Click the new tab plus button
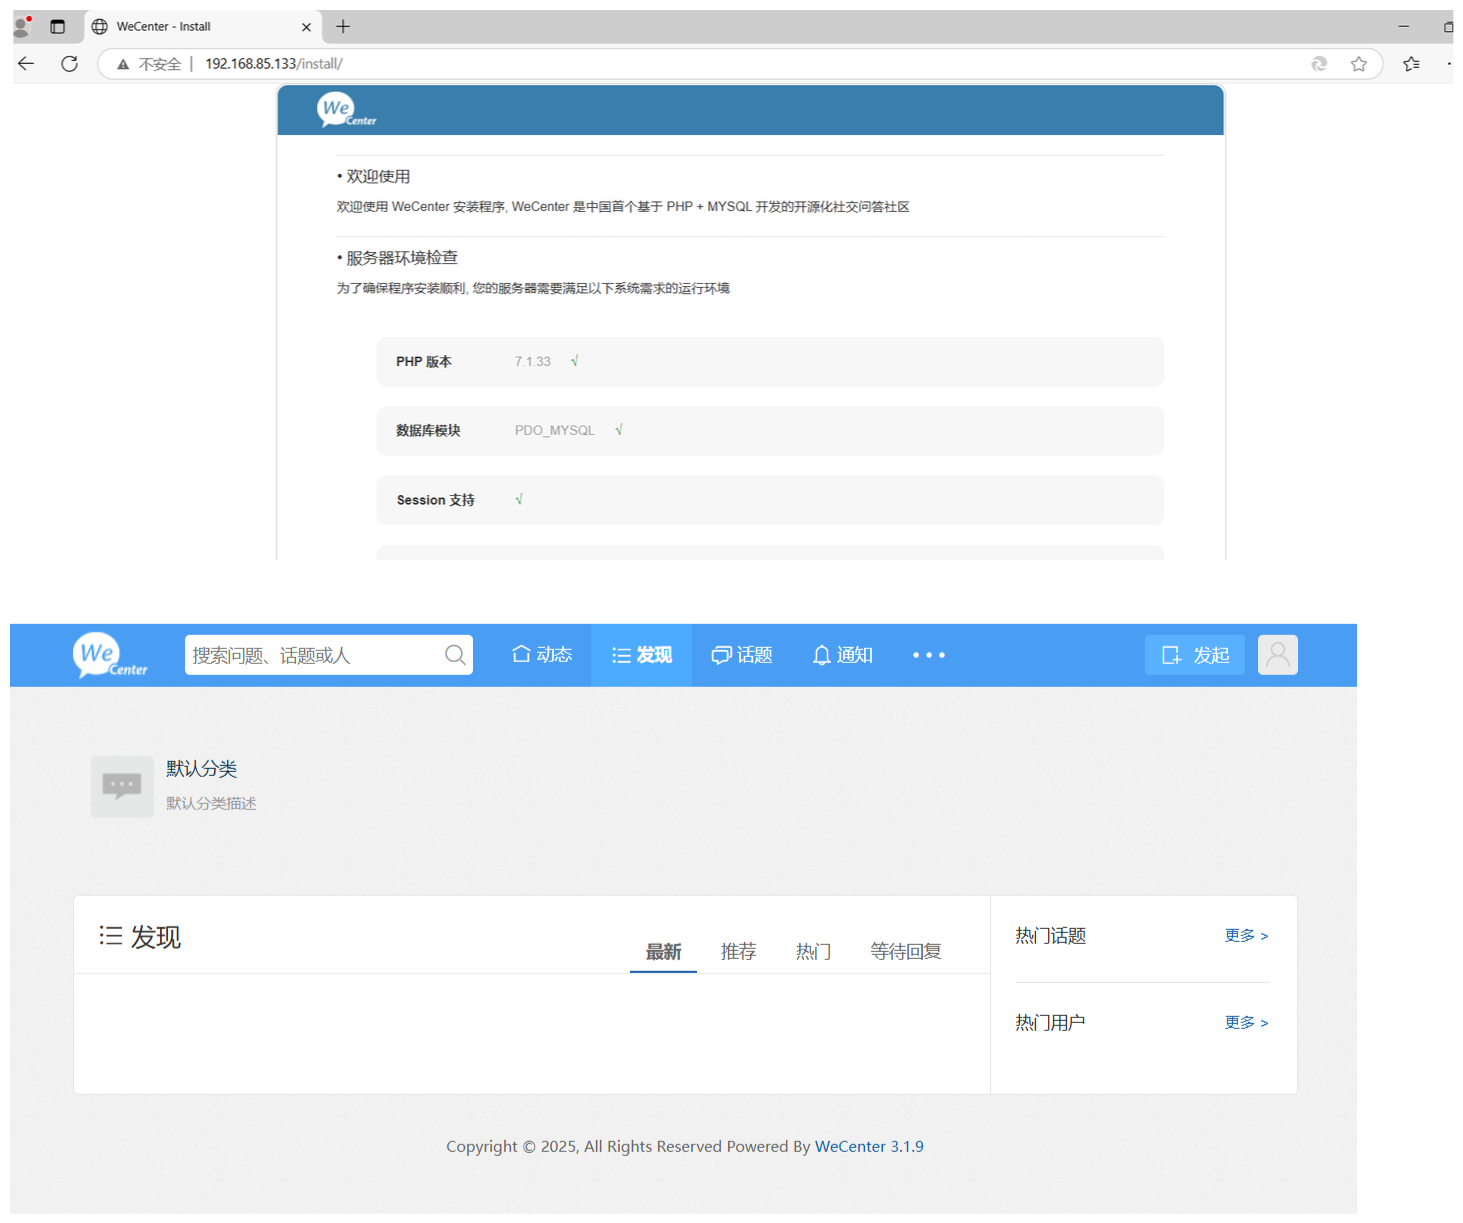Image resolution: width=1463 pixels, height=1223 pixels. point(343,27)
